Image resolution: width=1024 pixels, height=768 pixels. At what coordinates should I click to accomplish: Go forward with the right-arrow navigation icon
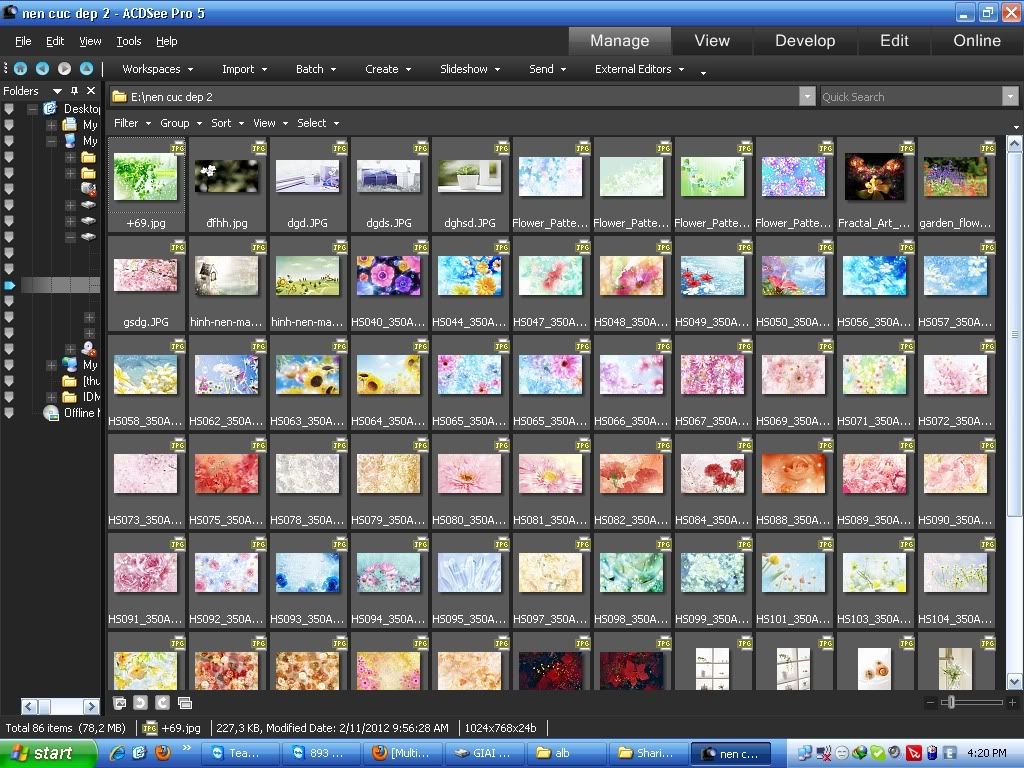coord(64,69)
